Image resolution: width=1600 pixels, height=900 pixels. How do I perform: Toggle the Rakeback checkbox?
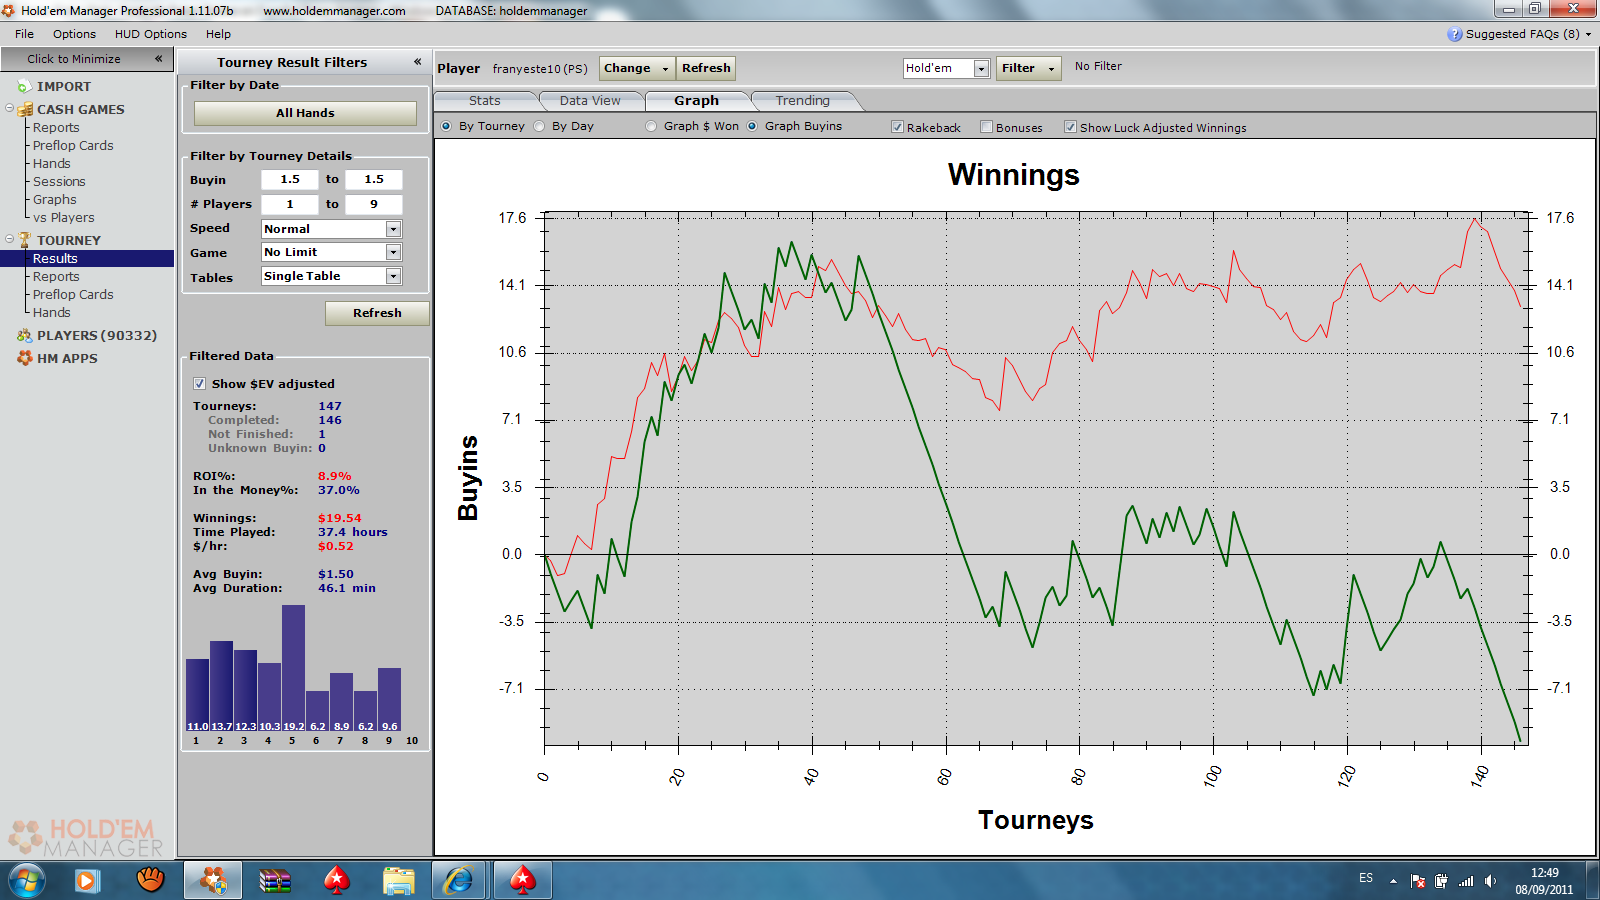898,127
